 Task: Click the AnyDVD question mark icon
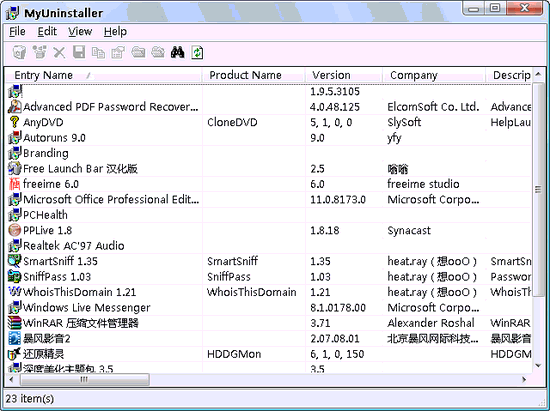point(14,122)
